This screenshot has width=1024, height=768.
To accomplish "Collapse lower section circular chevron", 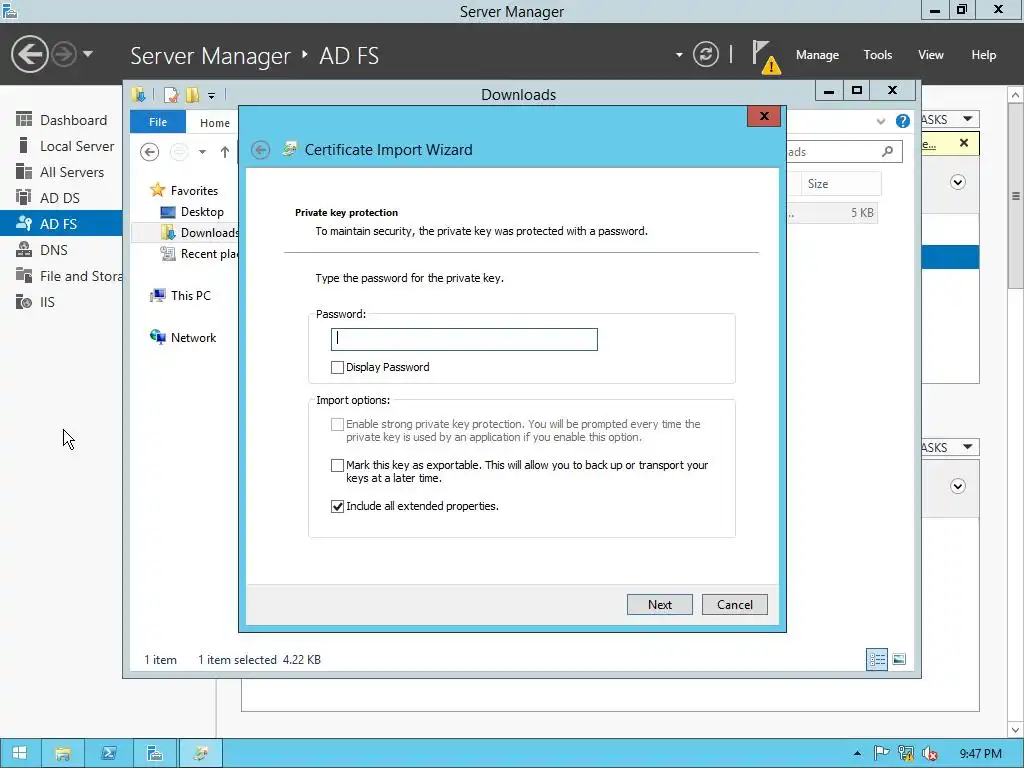I will click(957, 486).
